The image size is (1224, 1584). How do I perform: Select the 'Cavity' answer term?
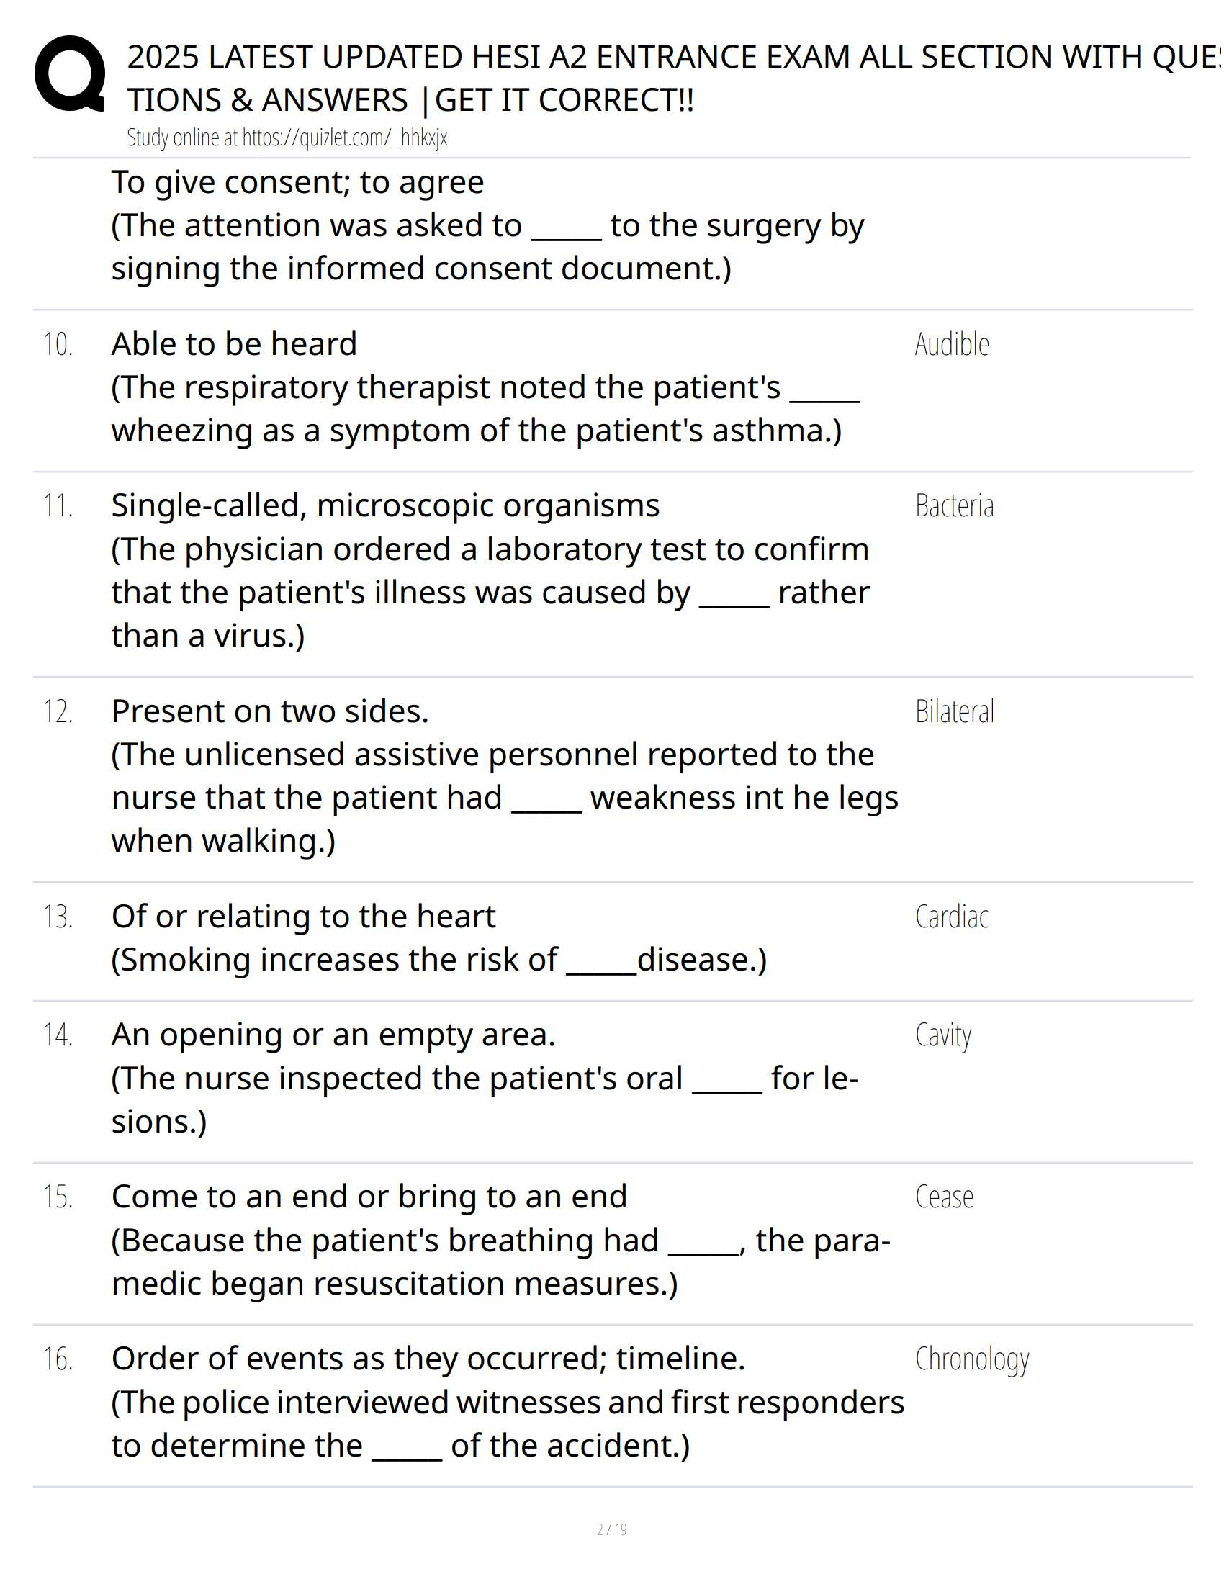click(x=943, y=1035)
